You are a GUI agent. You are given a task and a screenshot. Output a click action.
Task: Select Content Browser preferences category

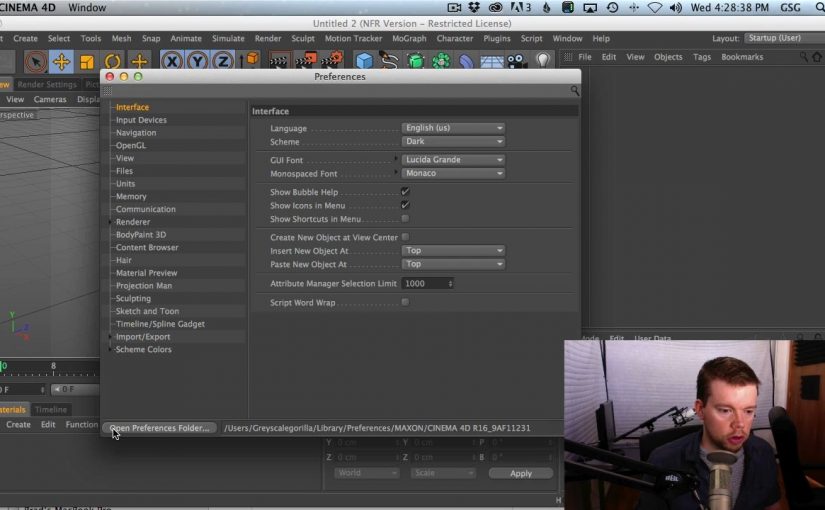coord(147,247)
